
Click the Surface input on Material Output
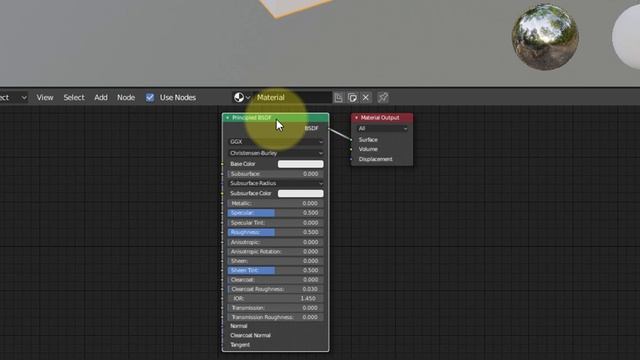point(368,140)
